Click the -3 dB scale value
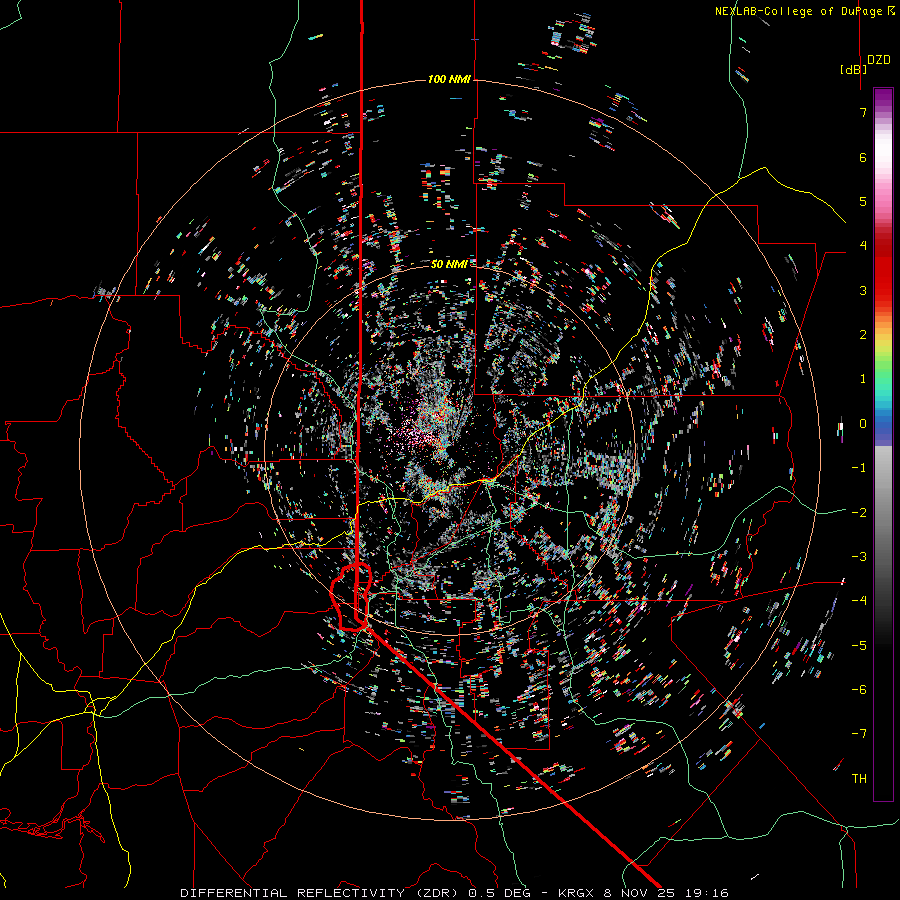The width and height of the screenshot is (900, 900). click(859, 557)
